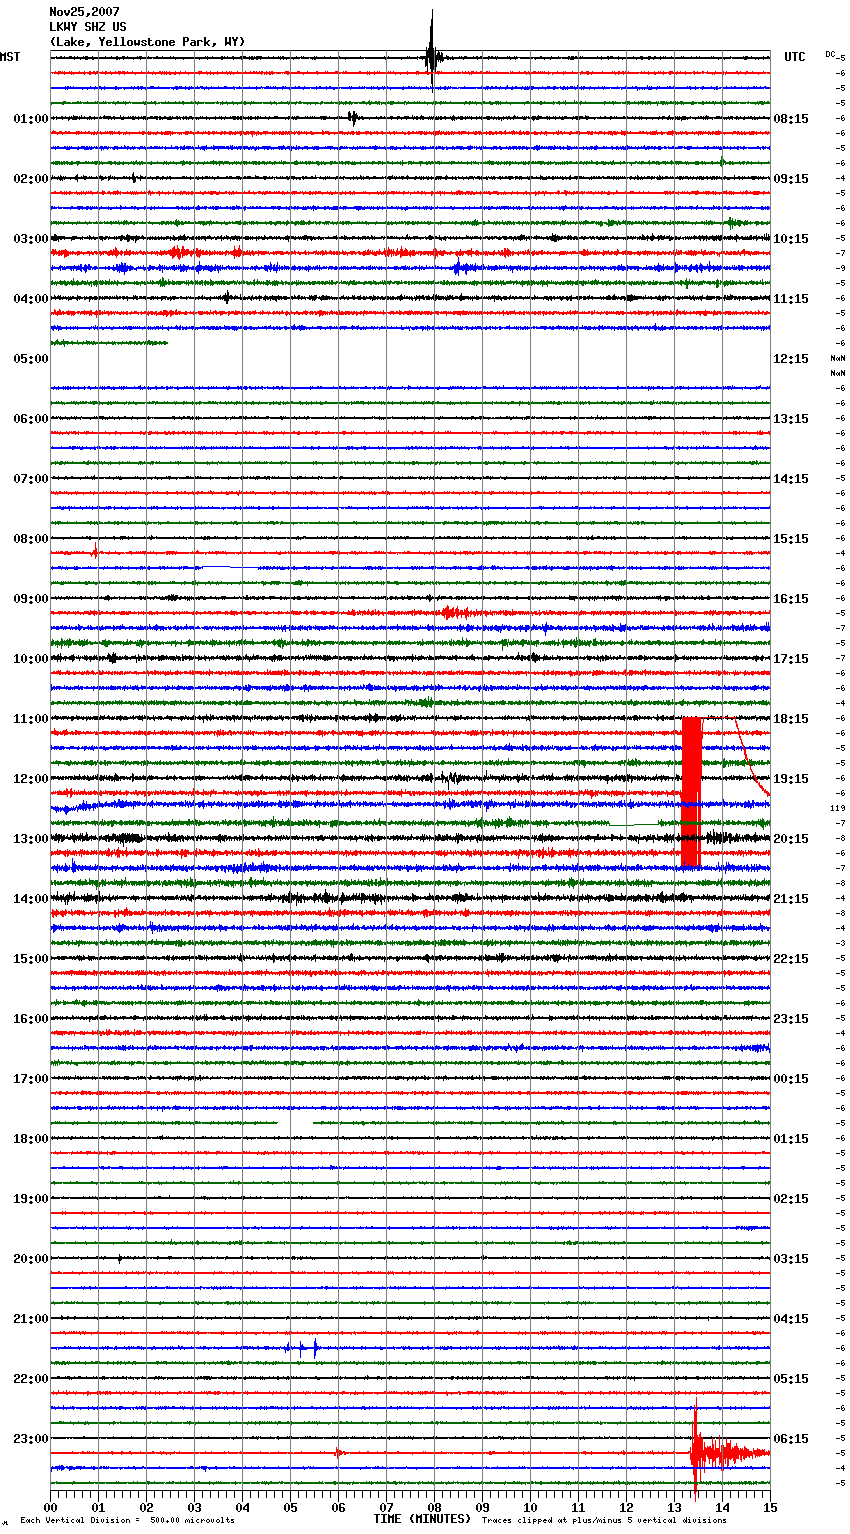Click the blue spikes on the 21:30 MST trace
Screen dimensions: 850x1534
coord(302,1348)
